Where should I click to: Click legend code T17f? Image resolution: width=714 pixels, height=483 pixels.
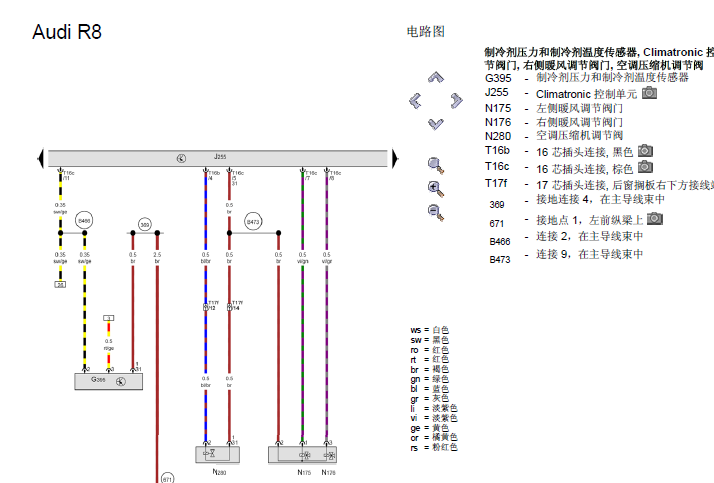pos(496,183)
